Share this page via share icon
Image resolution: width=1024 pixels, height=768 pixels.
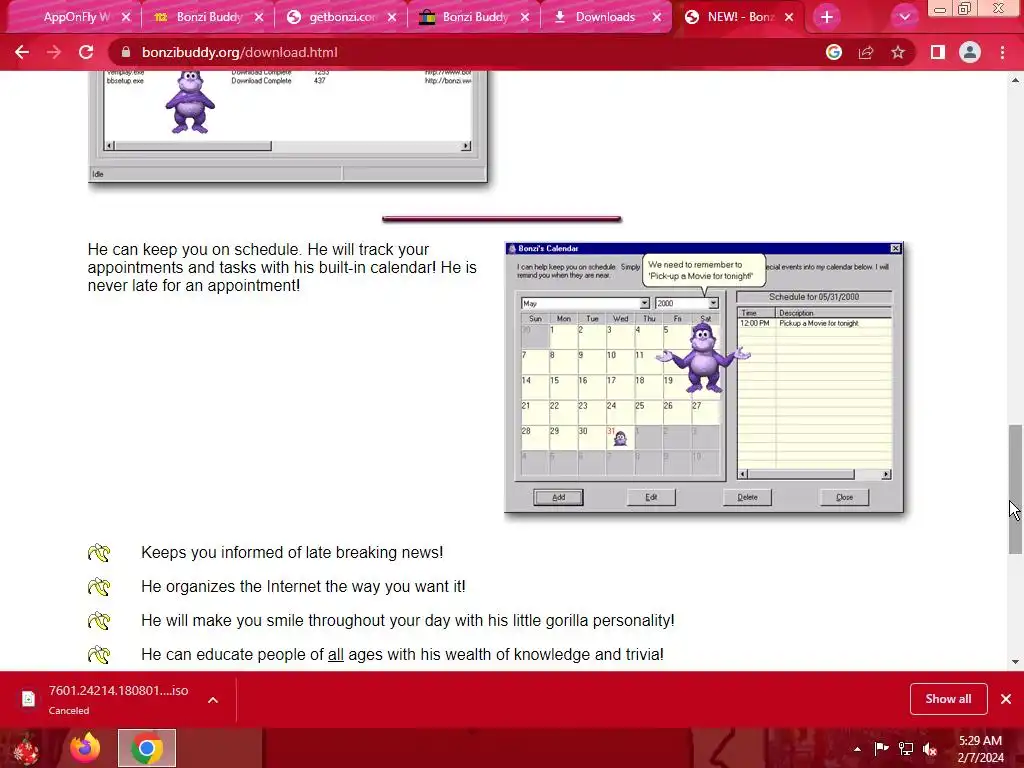point(866,52)
